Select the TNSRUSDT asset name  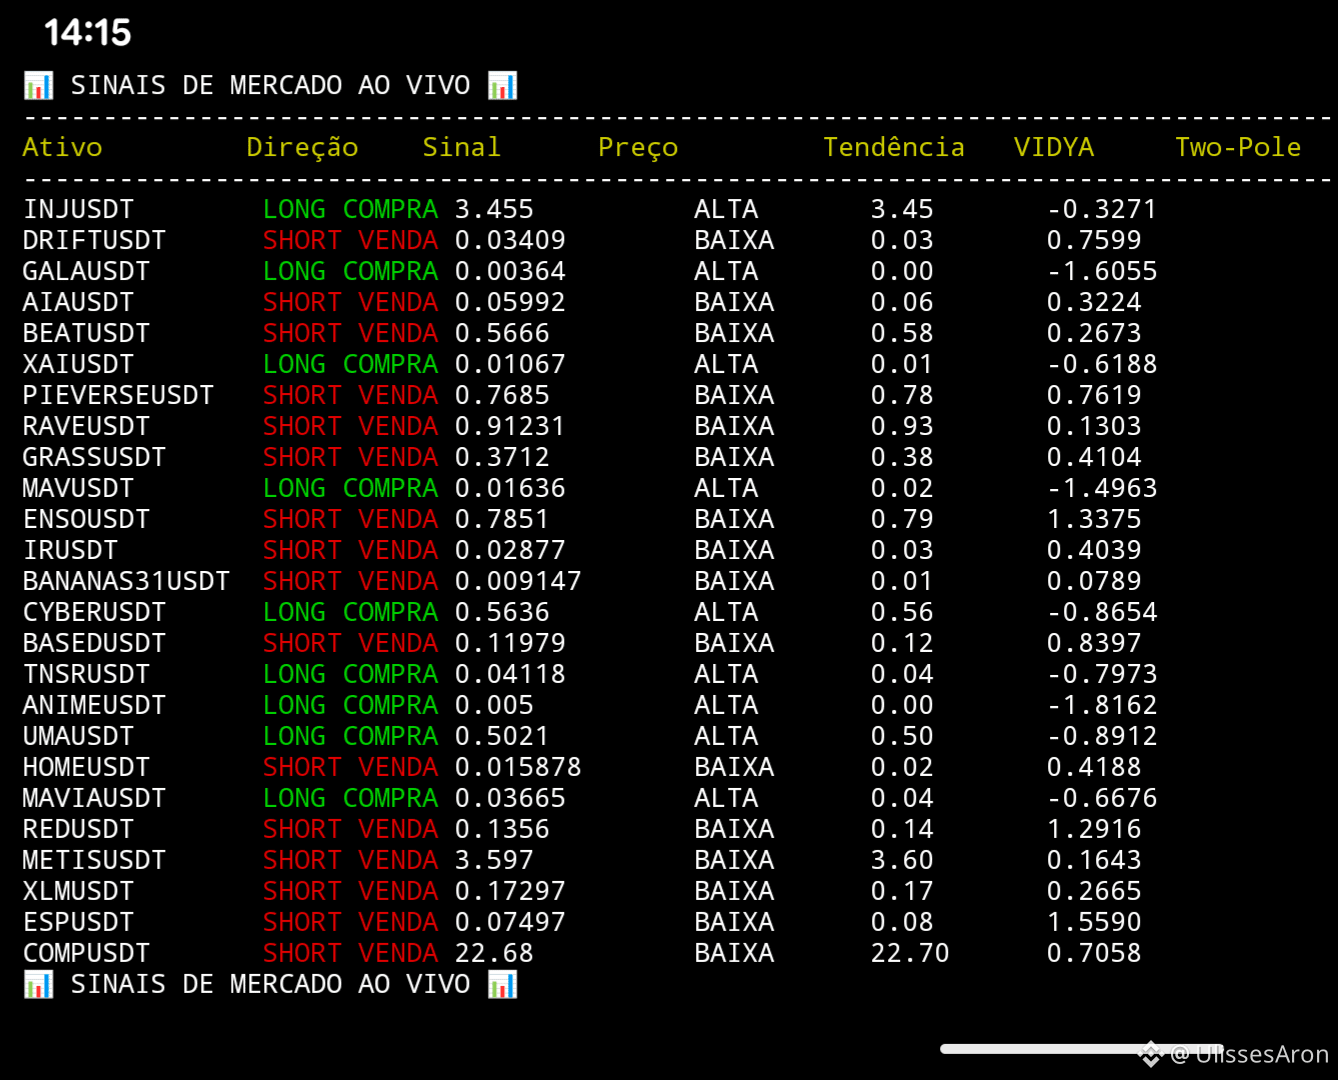(86, 674)
